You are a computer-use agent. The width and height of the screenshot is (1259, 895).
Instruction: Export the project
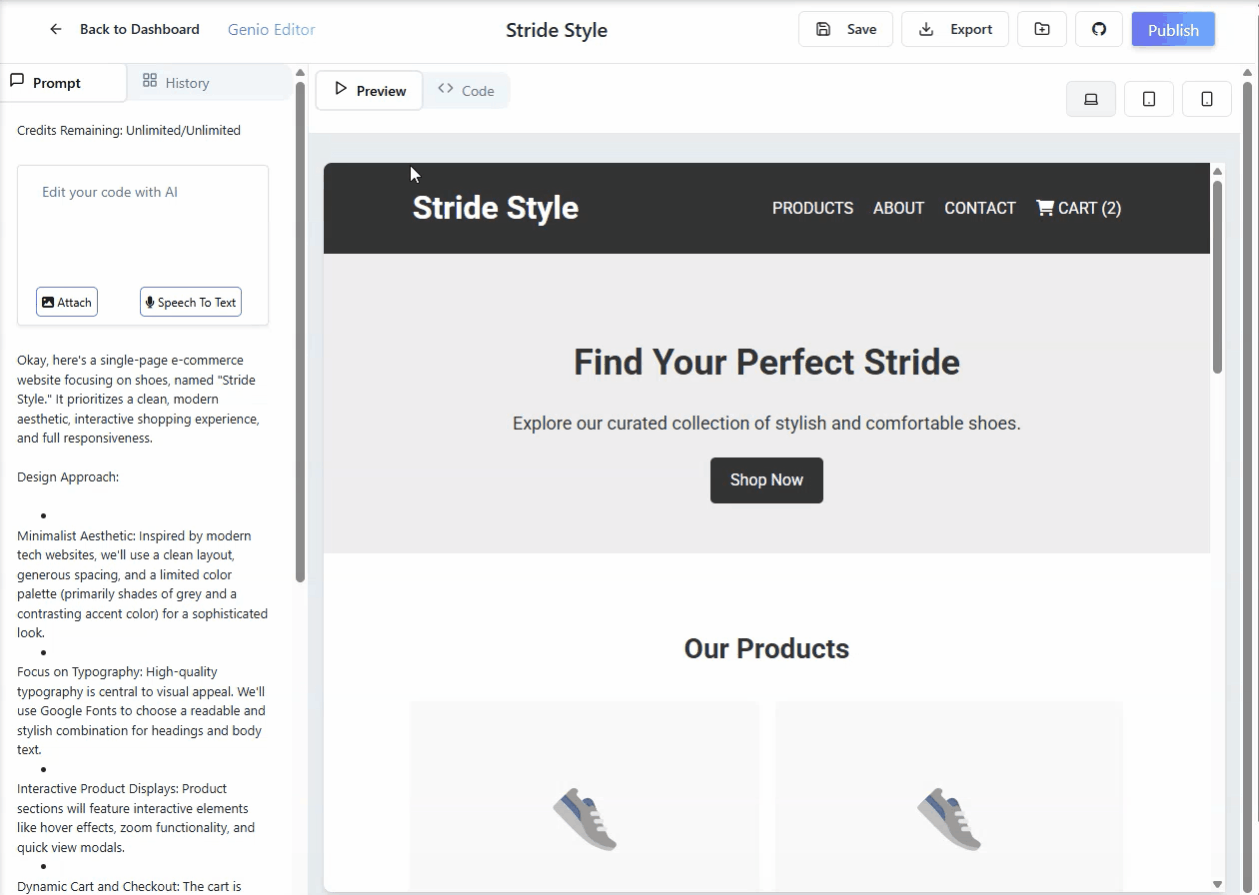pos(954,29)
